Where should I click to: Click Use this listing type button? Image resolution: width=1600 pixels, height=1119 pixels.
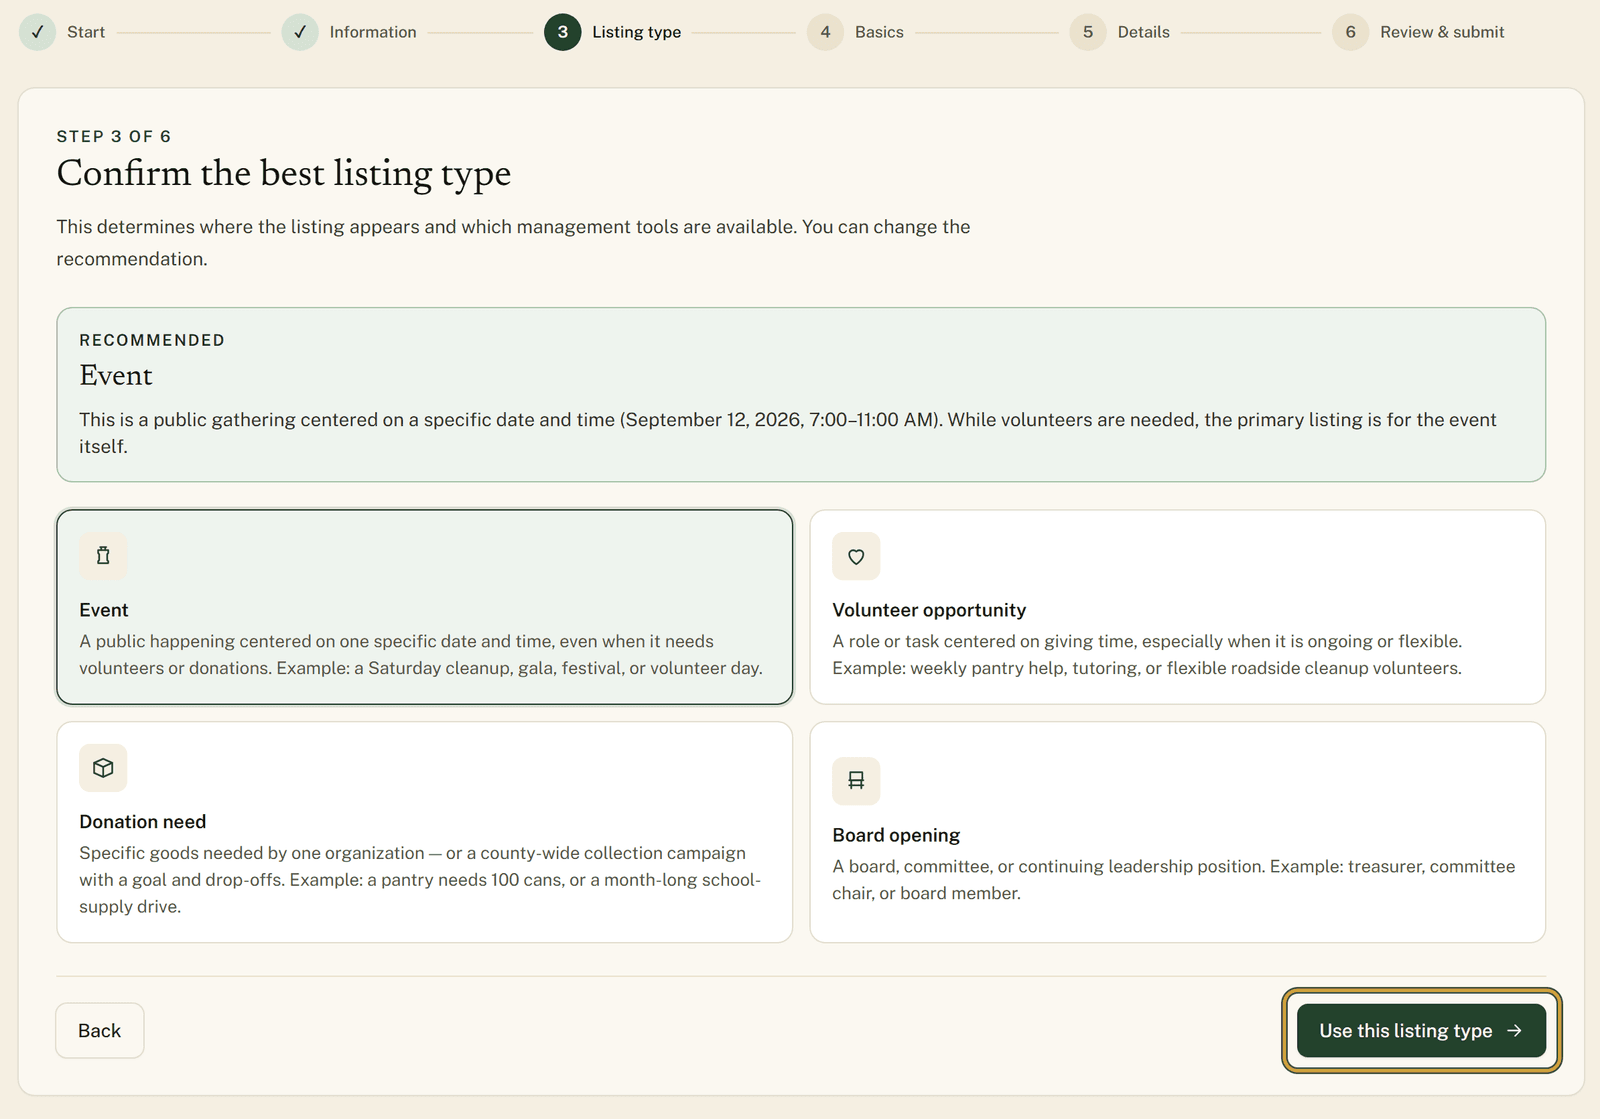coord(1421,1031)
